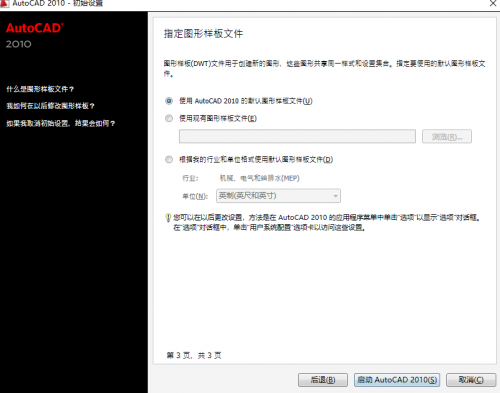Image resolution: width=500 pixels, height=393 pixels.
Task: Click the AutoCAD title bar app icon
Action: tap(4, 4)
